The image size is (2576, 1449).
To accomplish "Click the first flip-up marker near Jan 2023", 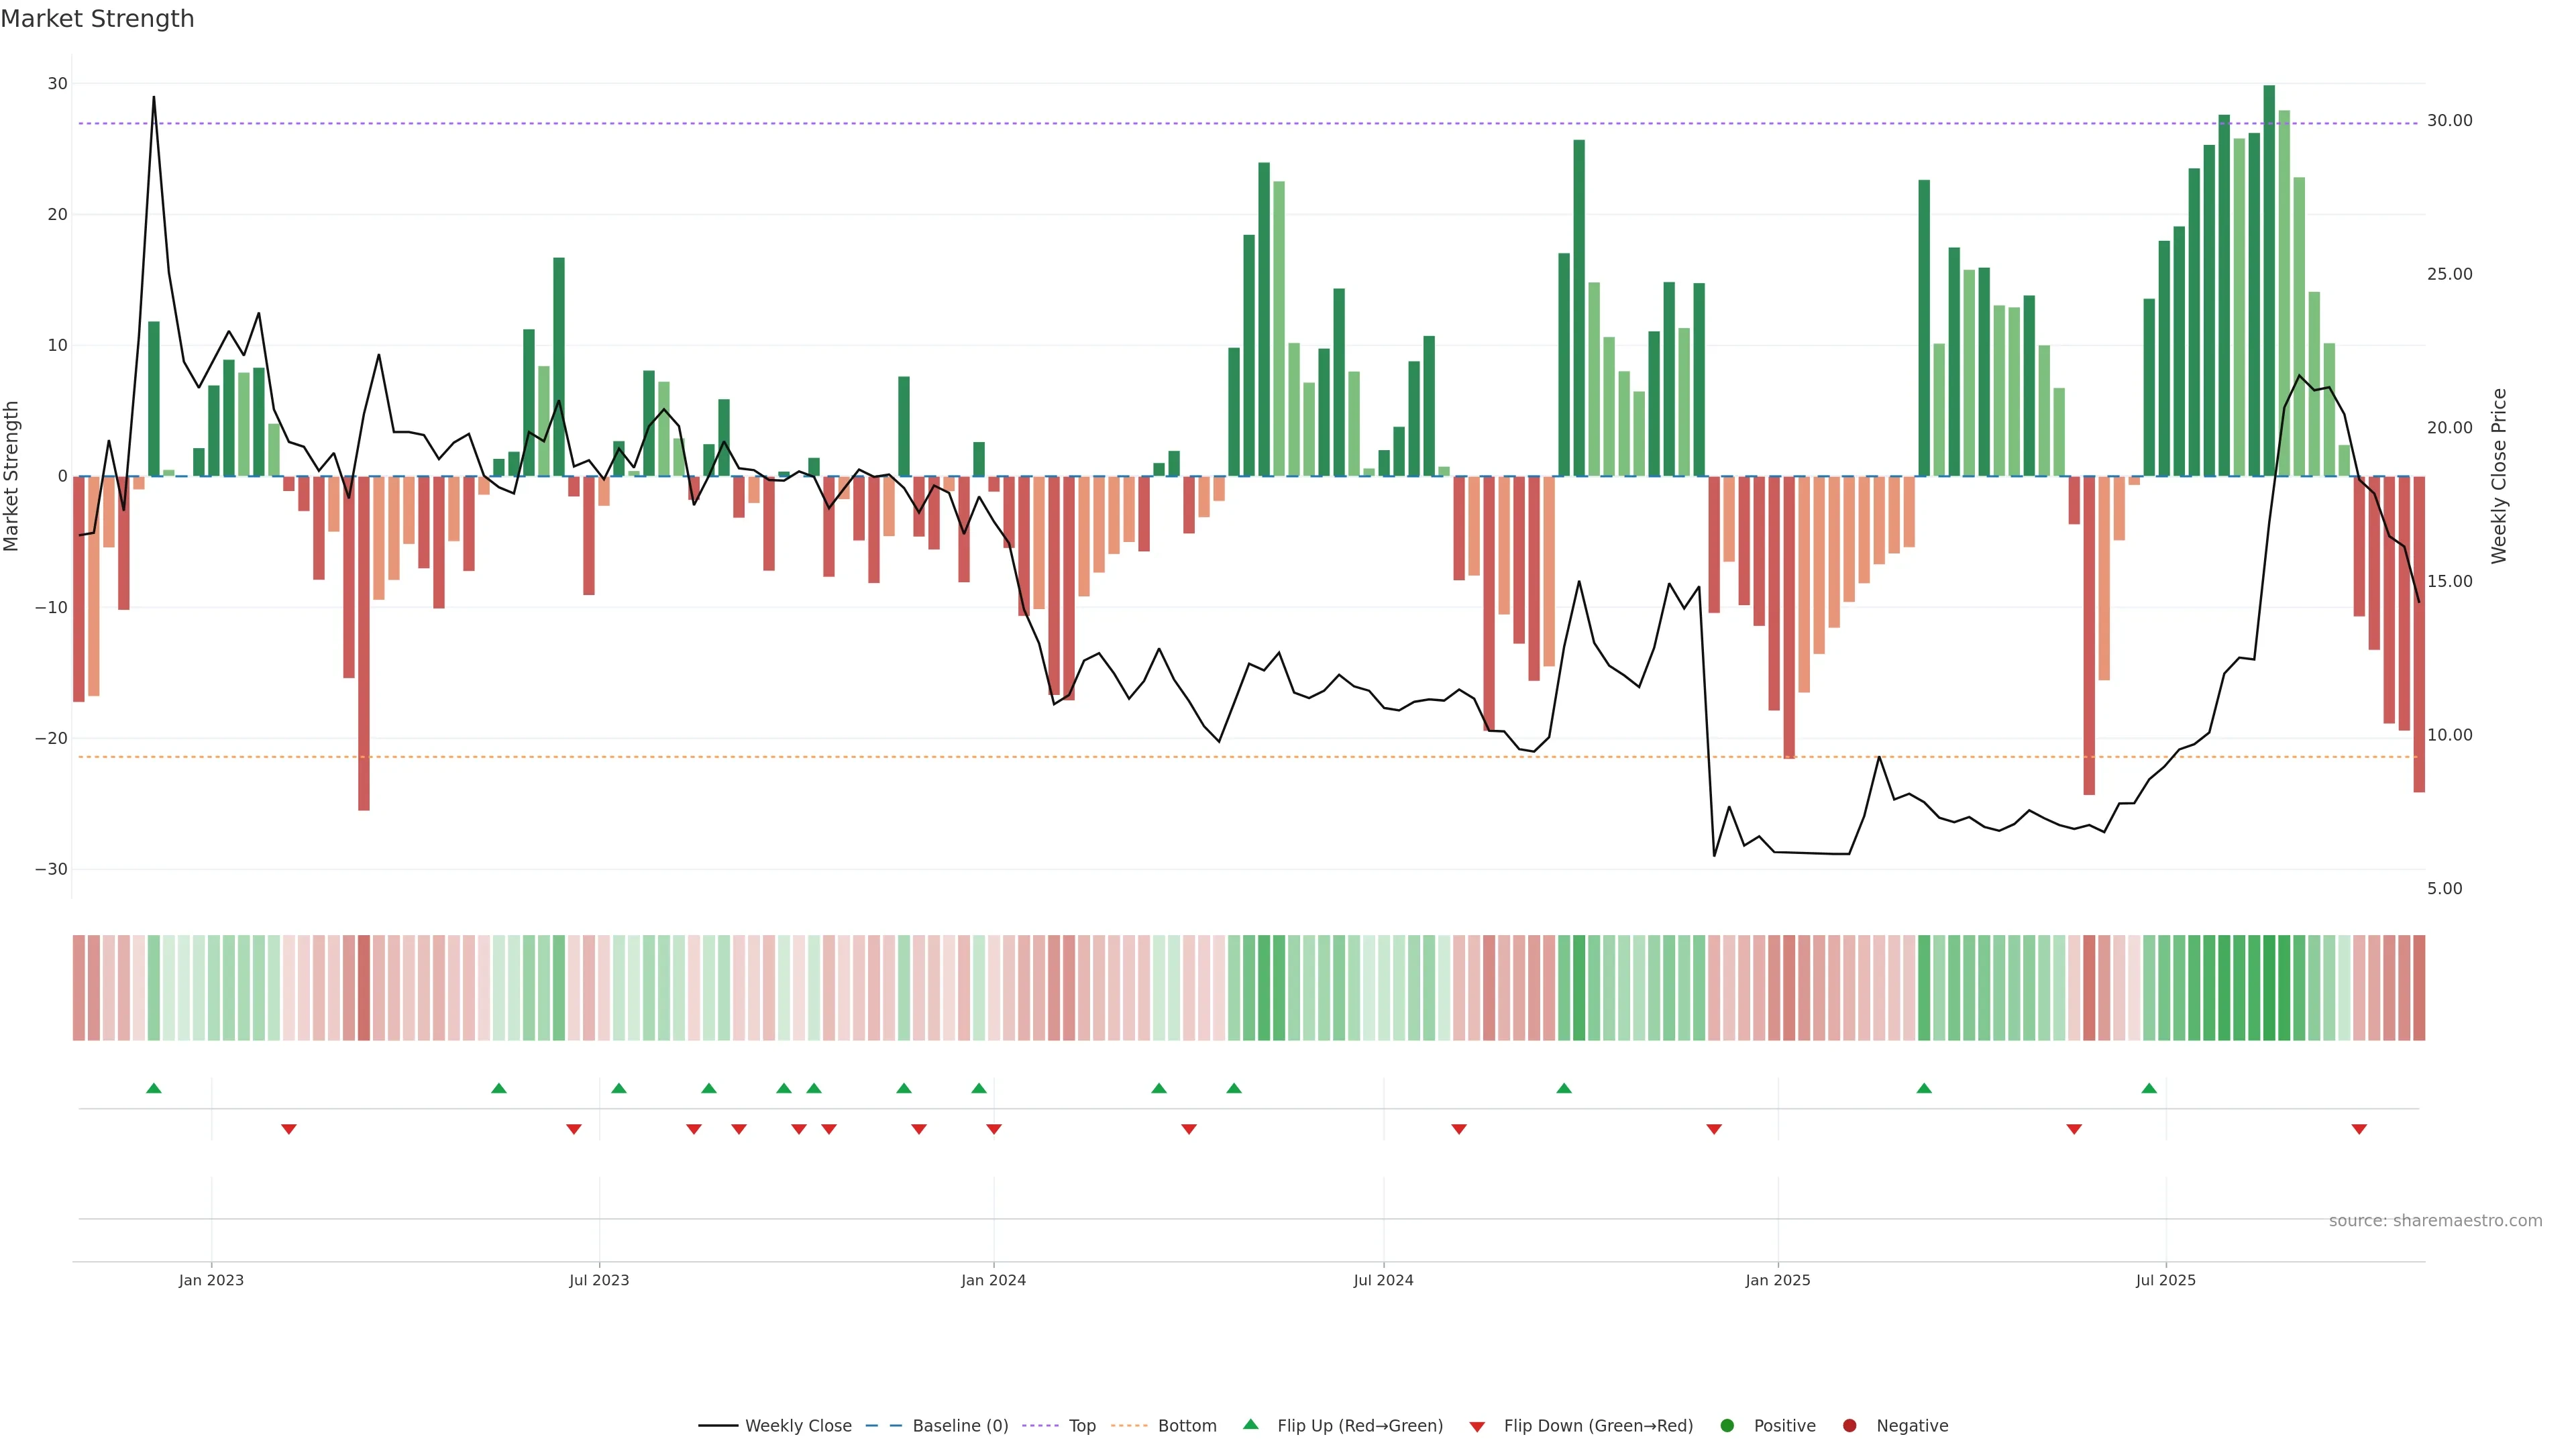I will click(x=154, y=1088).
